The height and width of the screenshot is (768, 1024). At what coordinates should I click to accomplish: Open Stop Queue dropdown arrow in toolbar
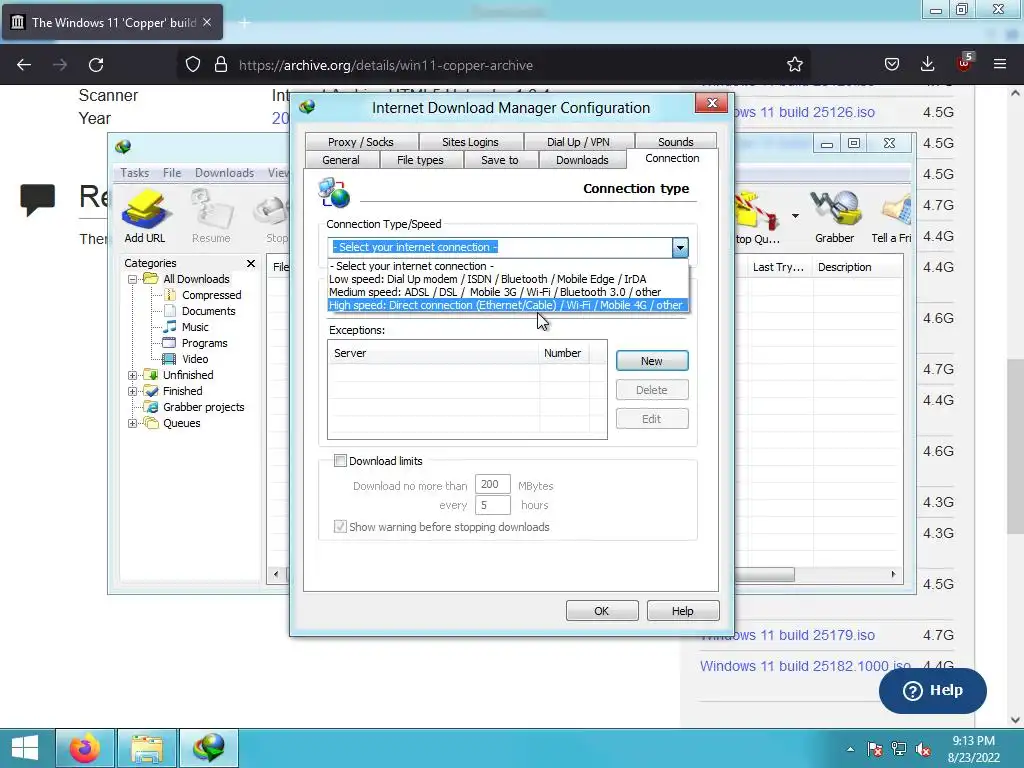point(795,216)
